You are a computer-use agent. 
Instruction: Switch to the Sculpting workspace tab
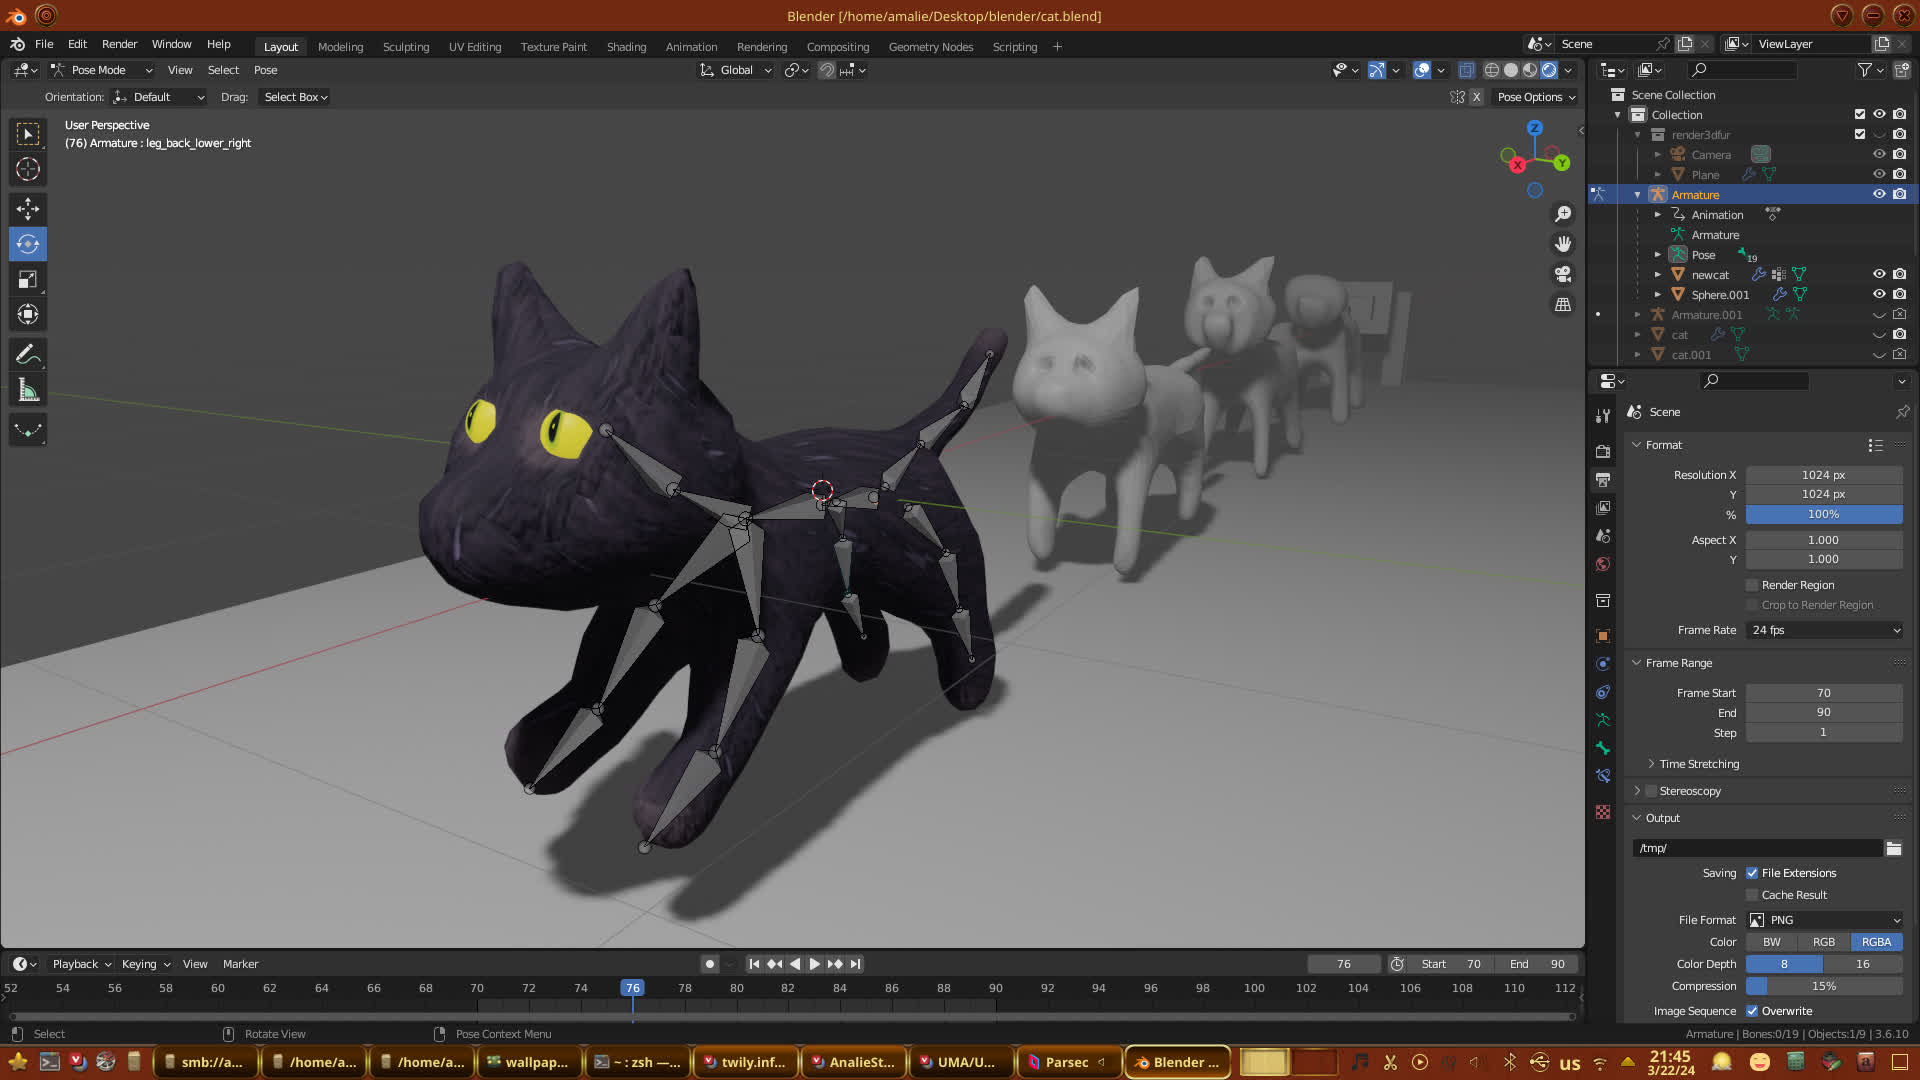point(405,47)
